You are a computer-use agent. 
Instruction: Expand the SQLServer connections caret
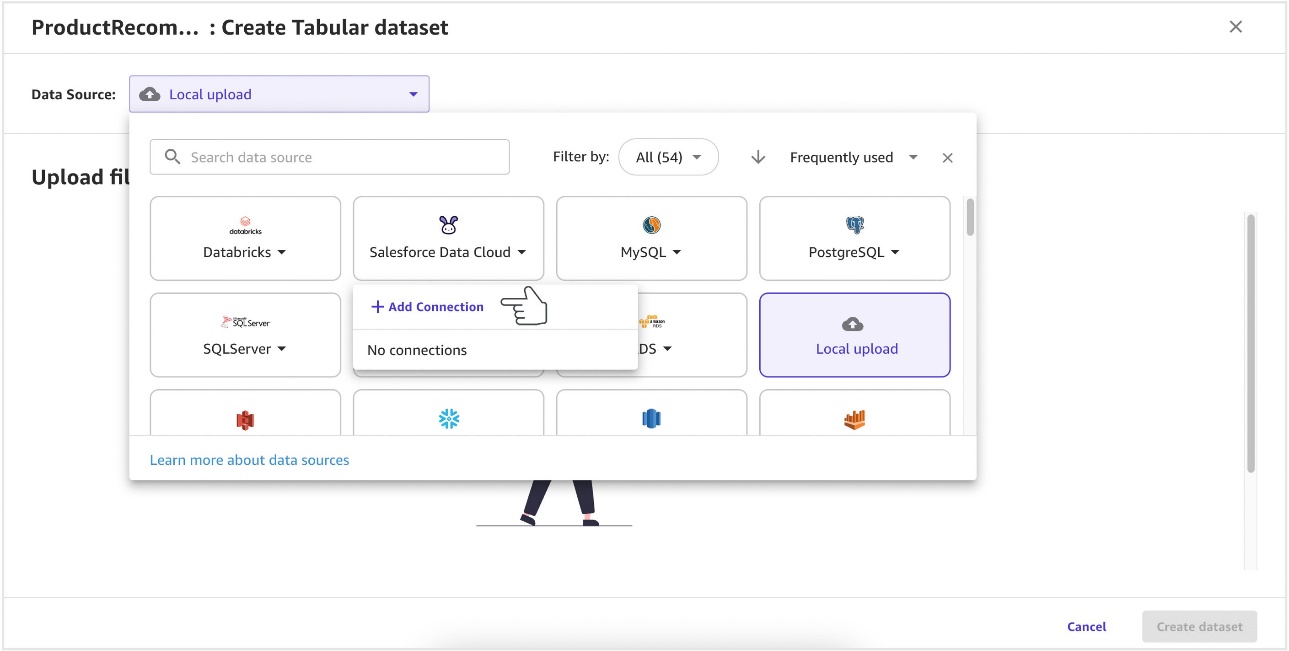(282, 349)
